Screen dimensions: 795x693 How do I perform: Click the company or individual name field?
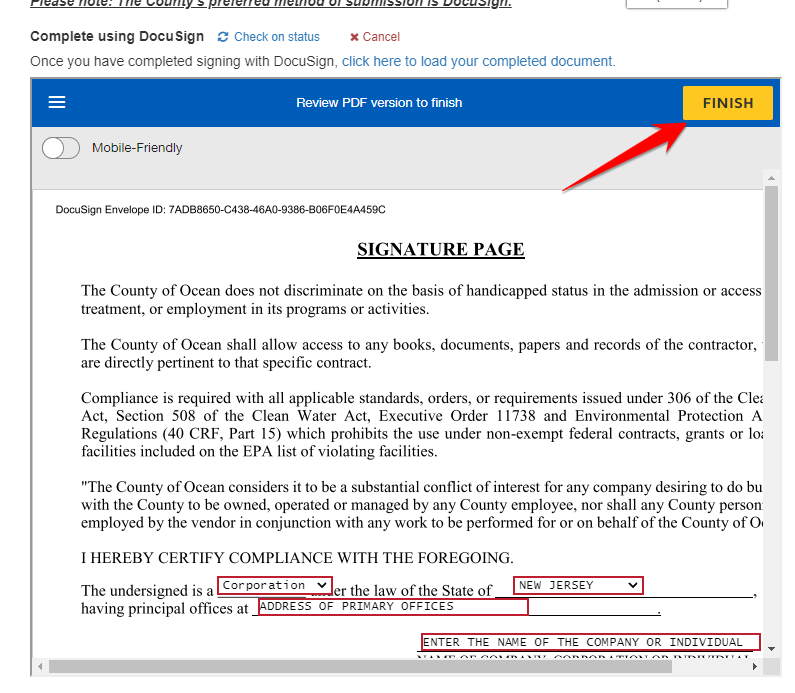click(x=590, y=642)
